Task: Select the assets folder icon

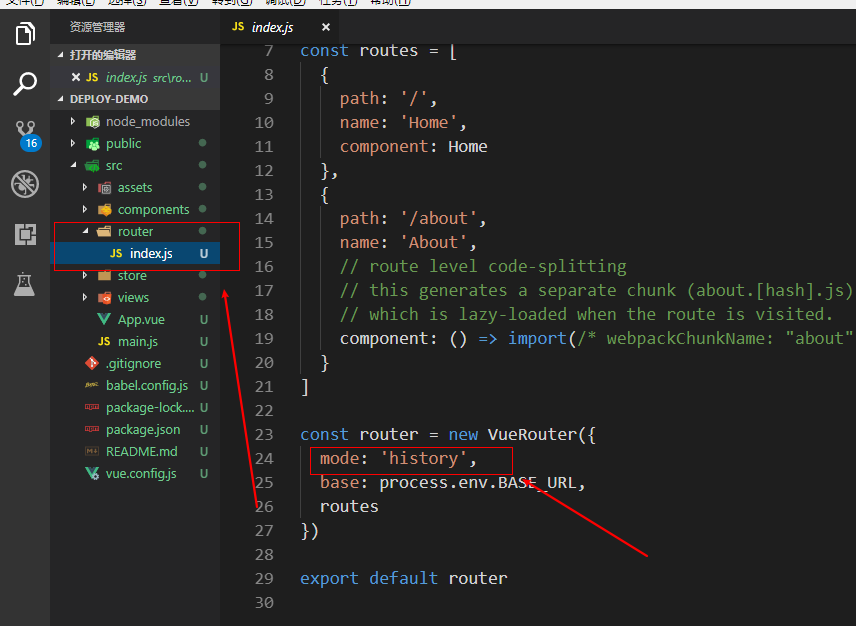Action: click(104, 188)
